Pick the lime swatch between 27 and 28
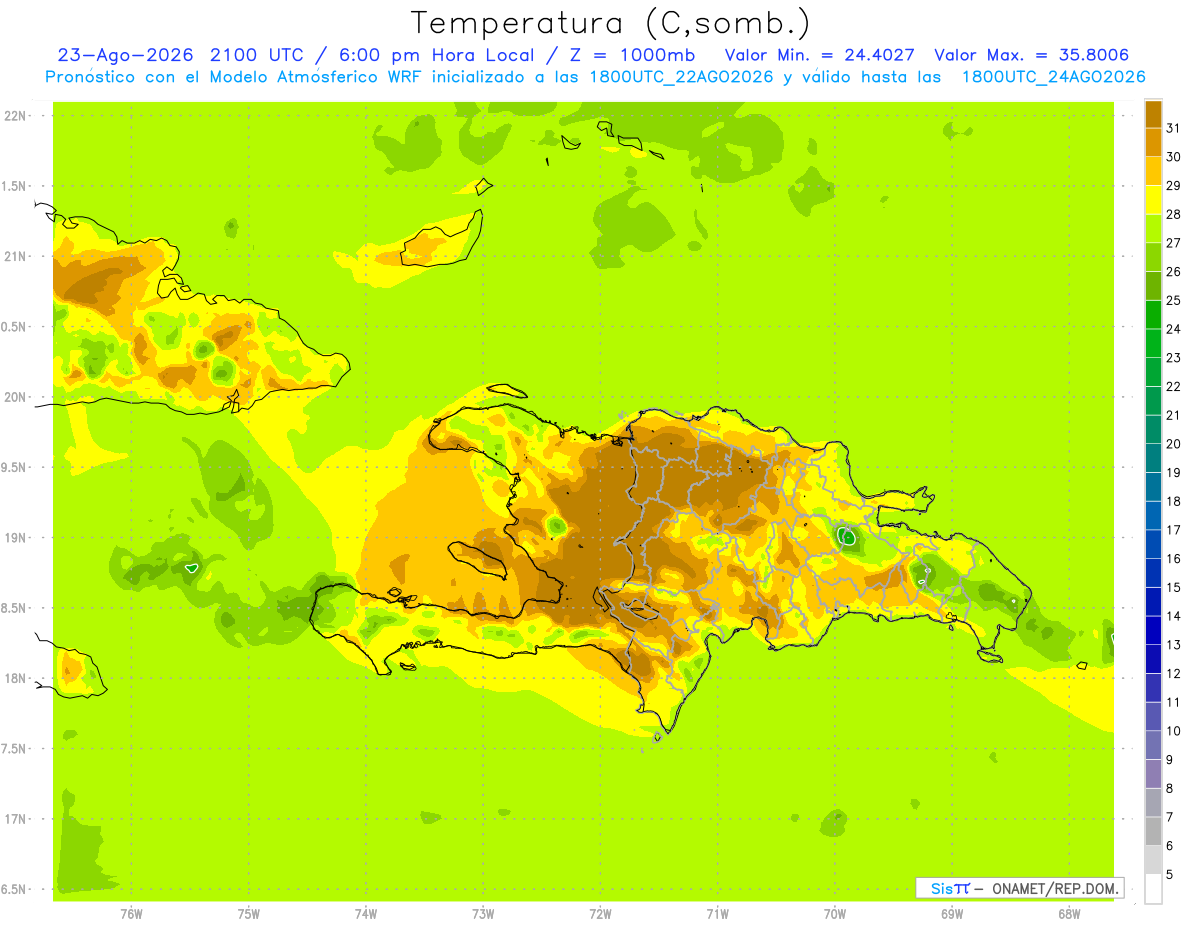Image resolution: width=1200 pixels, height=927 pixels. point(1153,228)
